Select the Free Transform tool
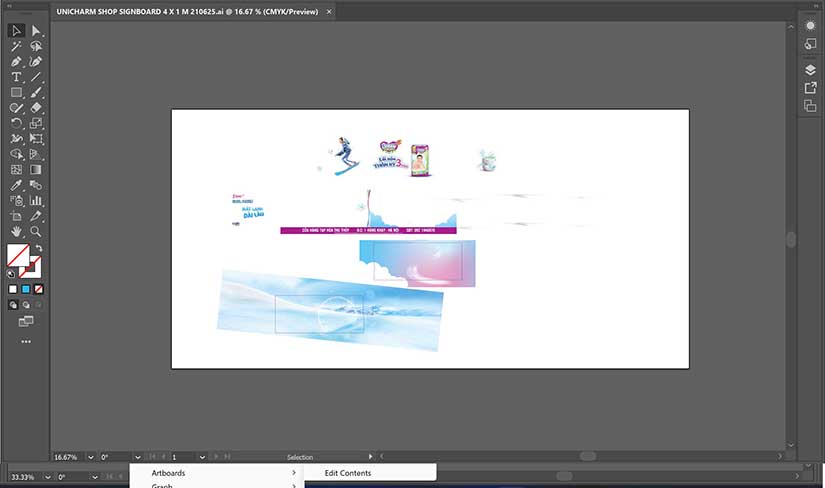 [36, 138]
